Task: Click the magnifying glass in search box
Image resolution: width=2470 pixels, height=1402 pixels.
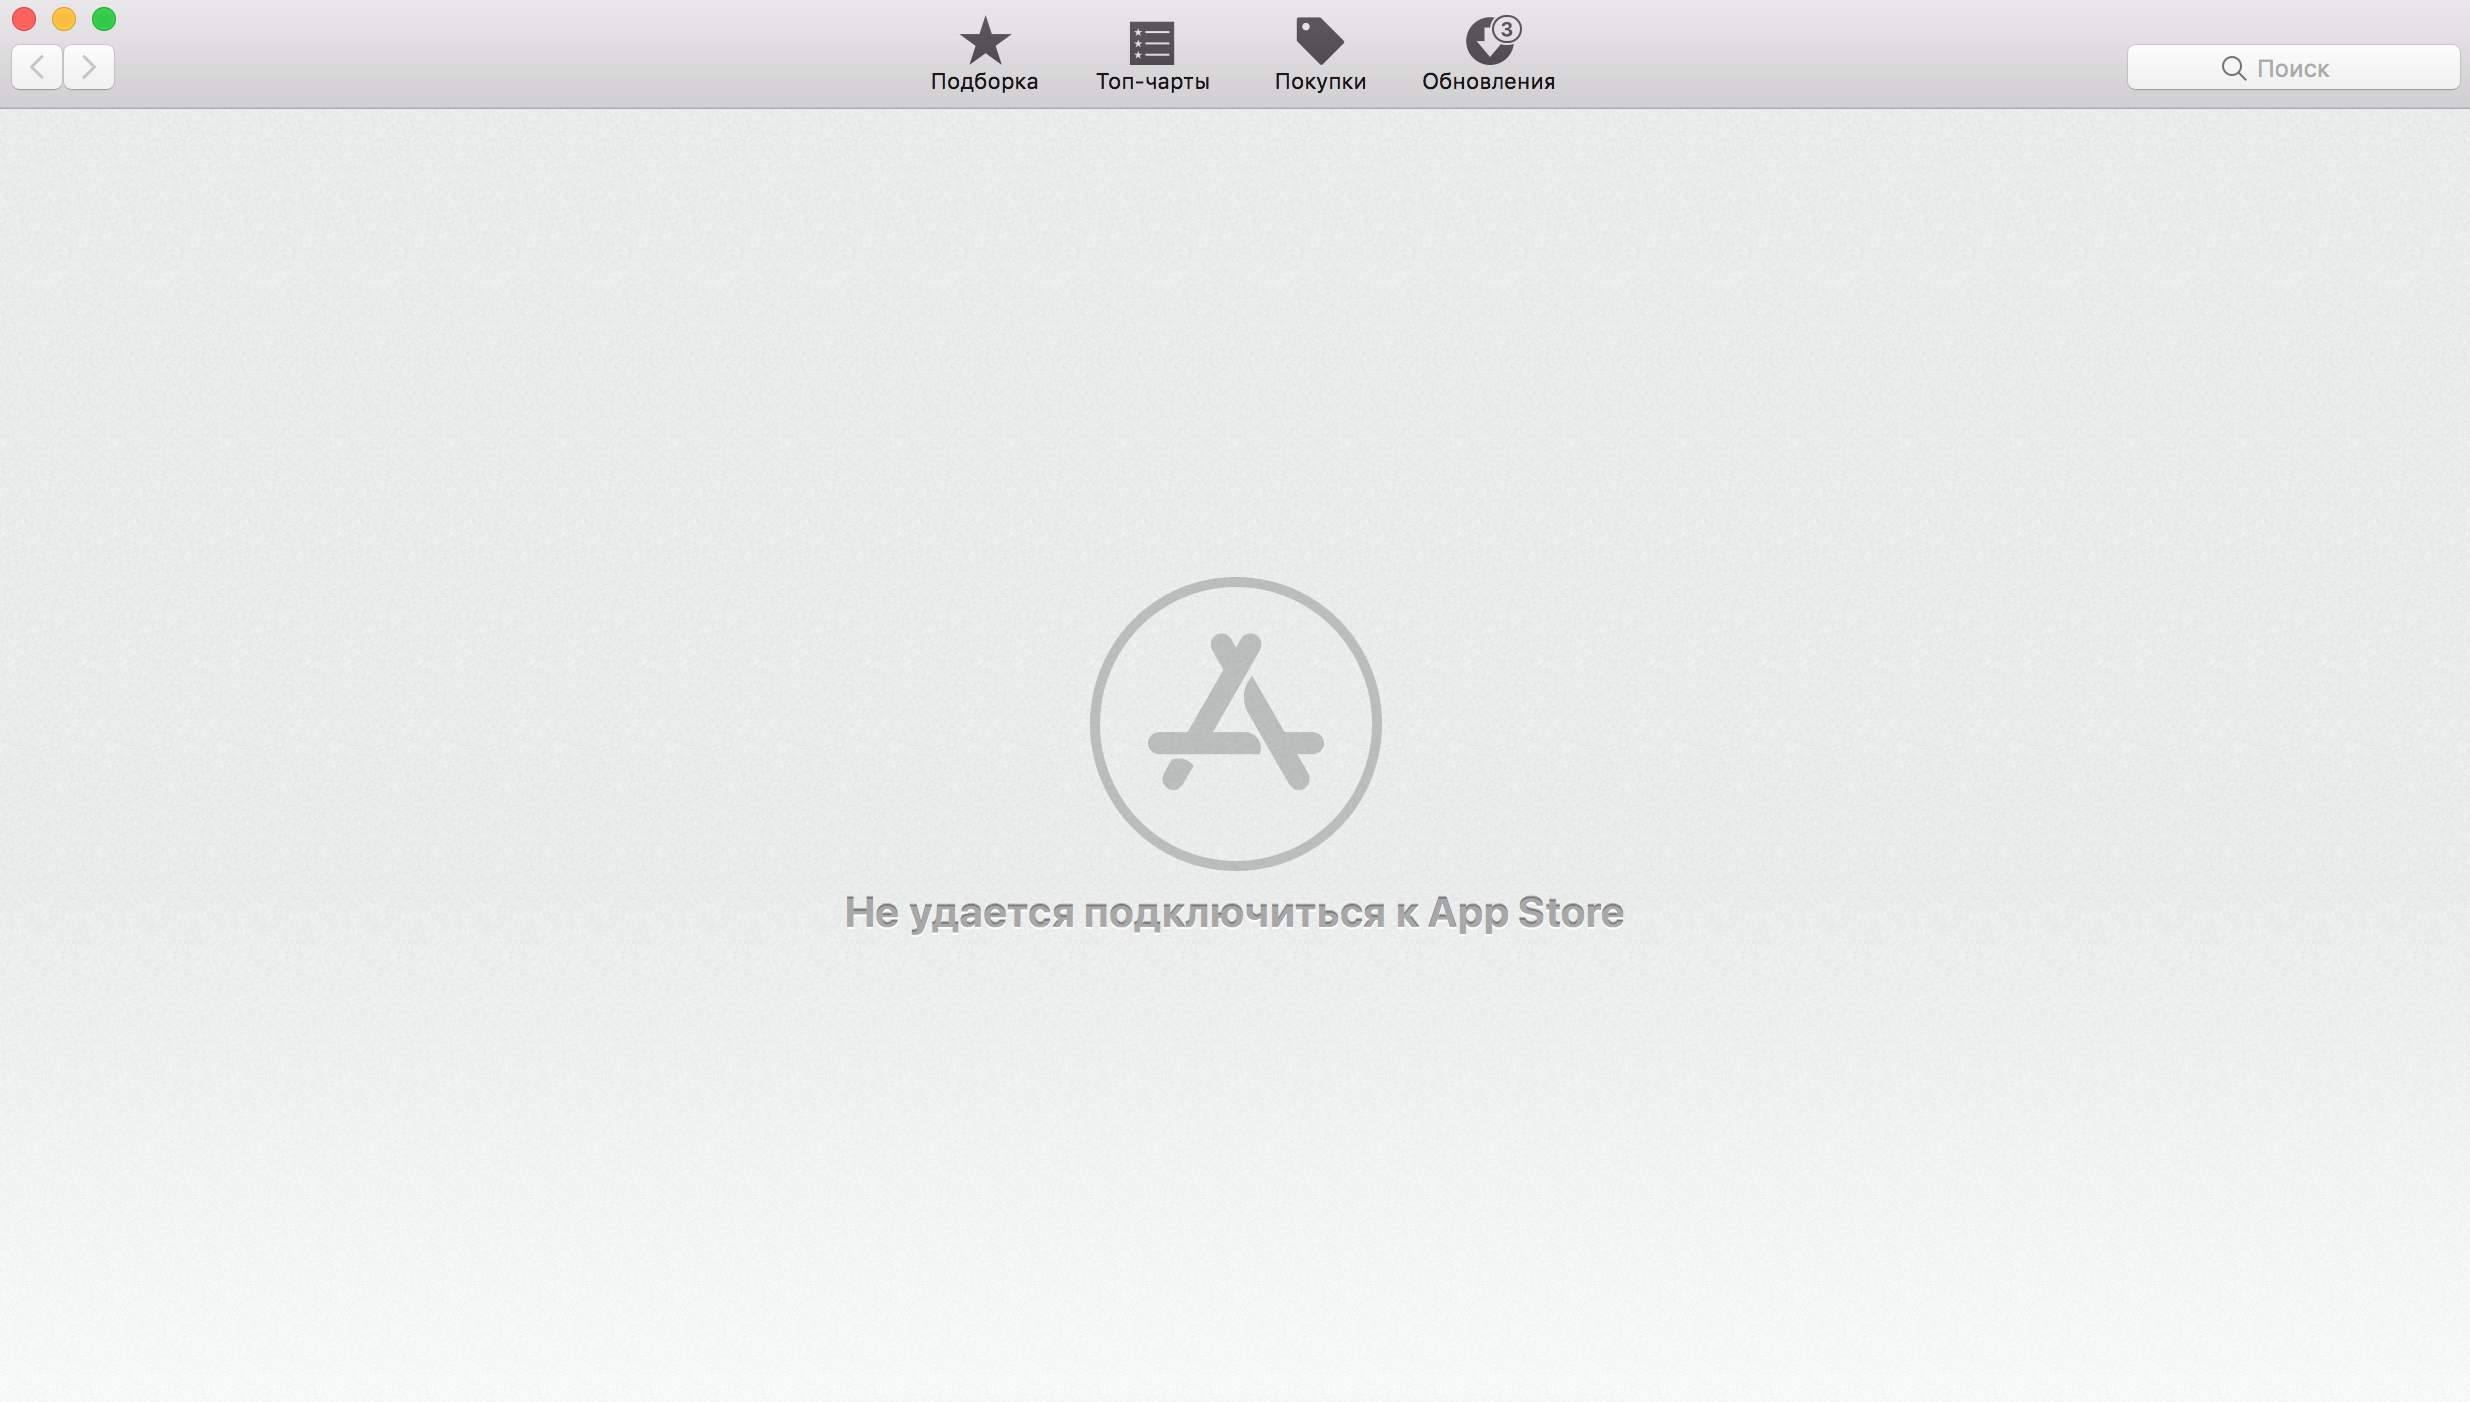Action: [x=2233, y=68]
